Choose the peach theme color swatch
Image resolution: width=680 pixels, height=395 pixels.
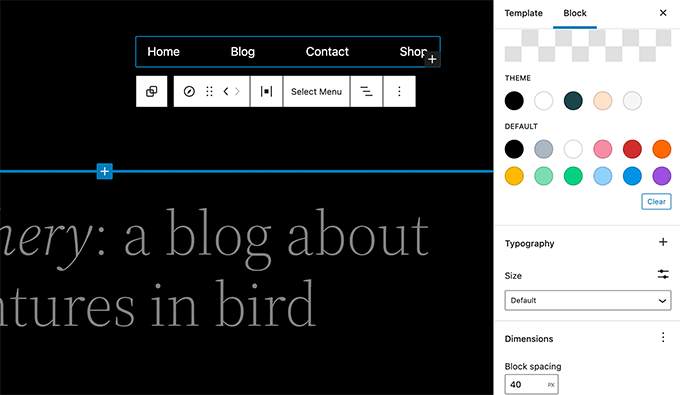tap(602, 101)
